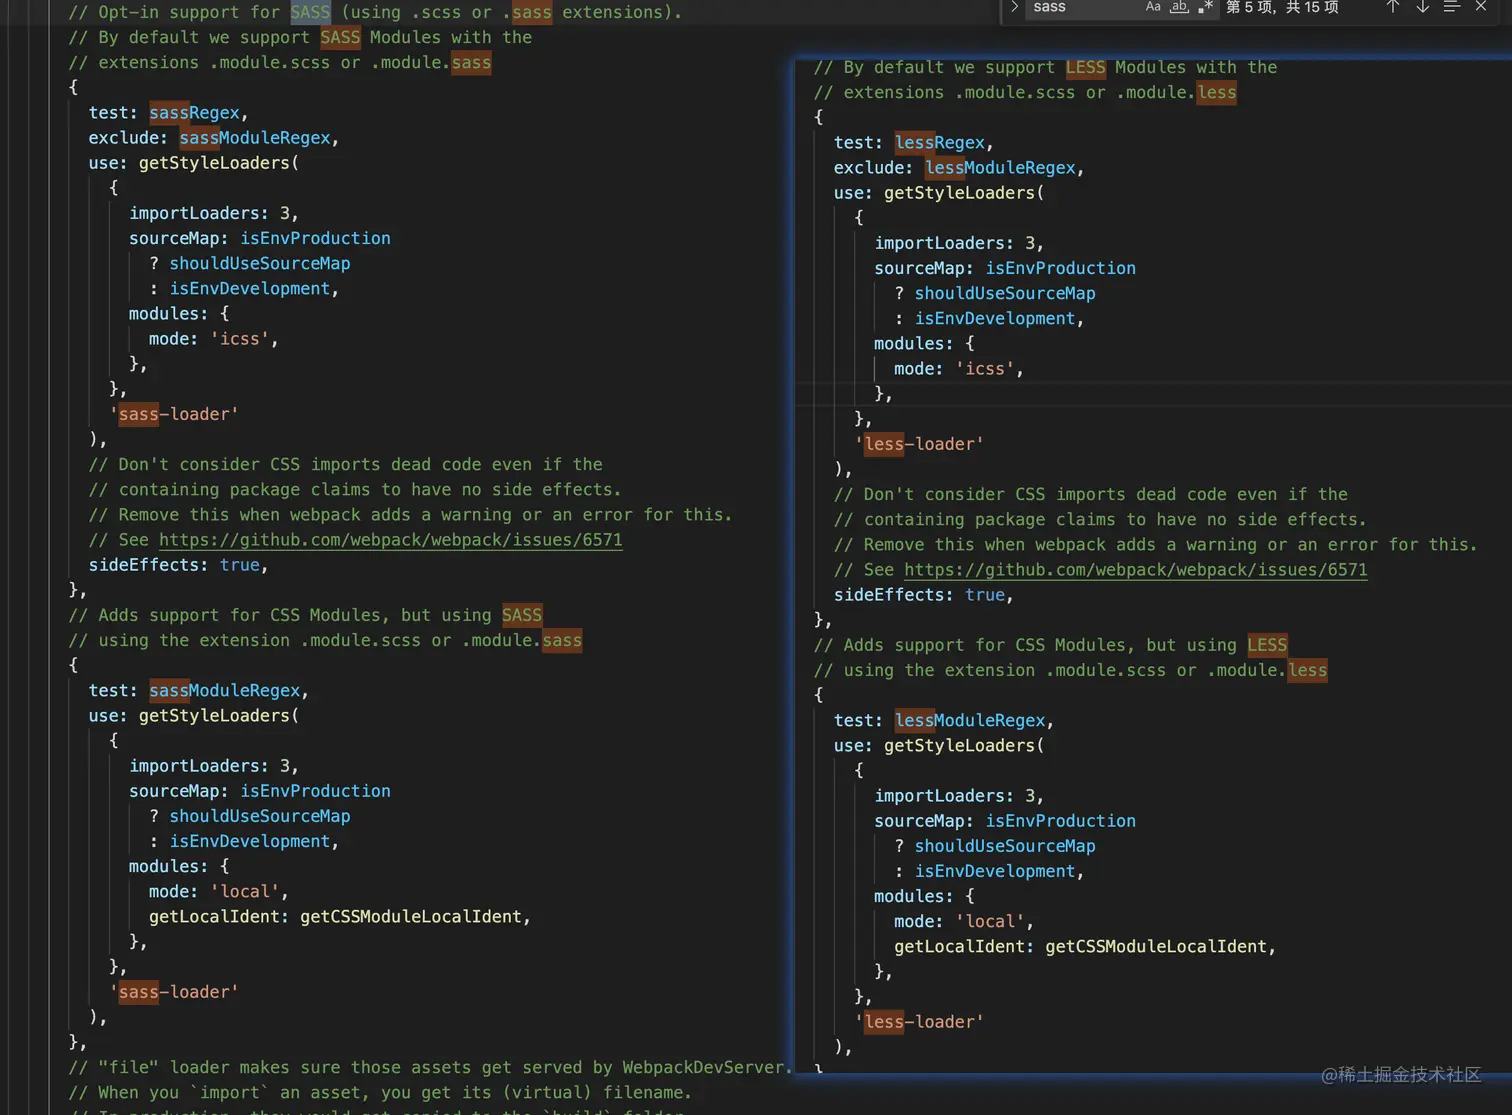Click 'getCSSModuleLocalIdent' in left code

click(410, 917)
